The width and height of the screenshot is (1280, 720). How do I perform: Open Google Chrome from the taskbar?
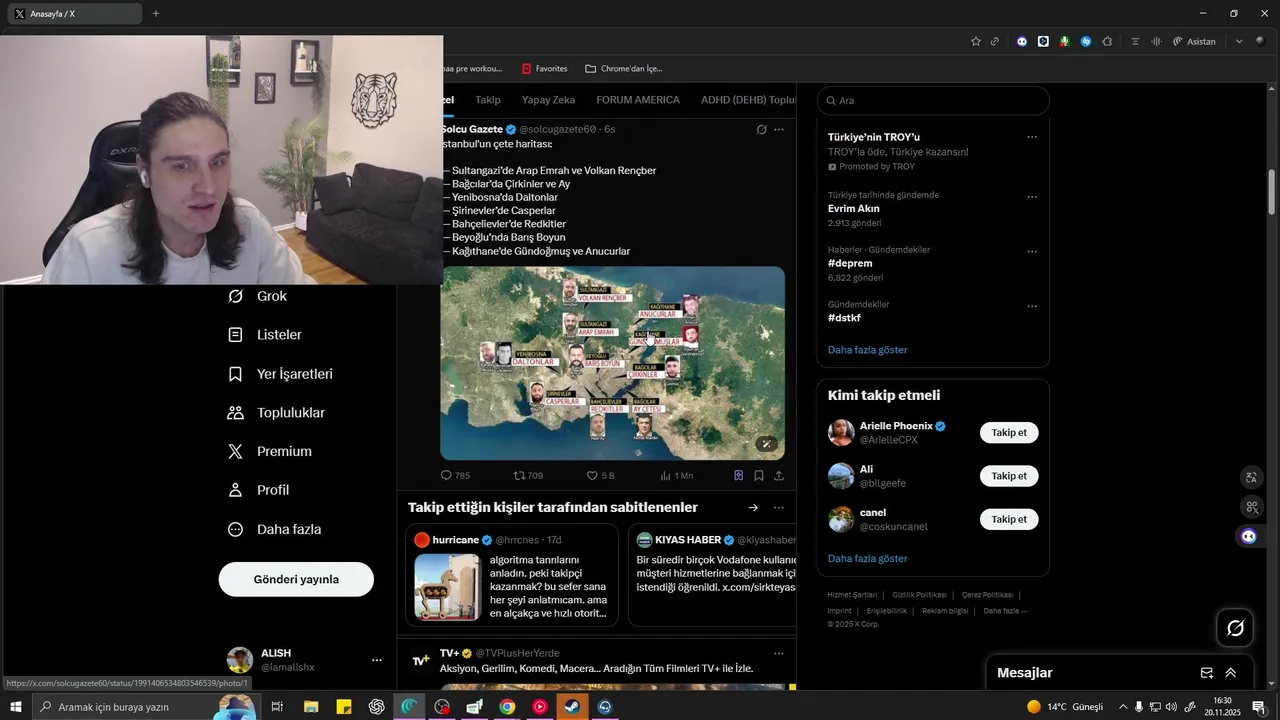pyautogui.click(x=507, y=707)
